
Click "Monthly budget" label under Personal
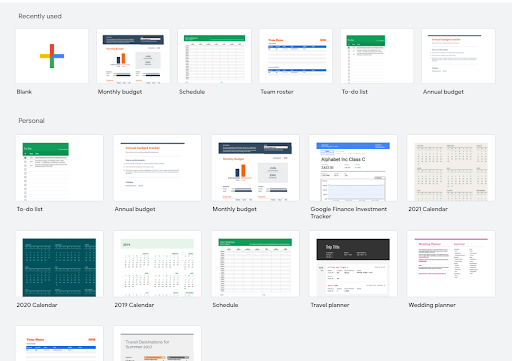pyautogui.click(x=235, y=209)
